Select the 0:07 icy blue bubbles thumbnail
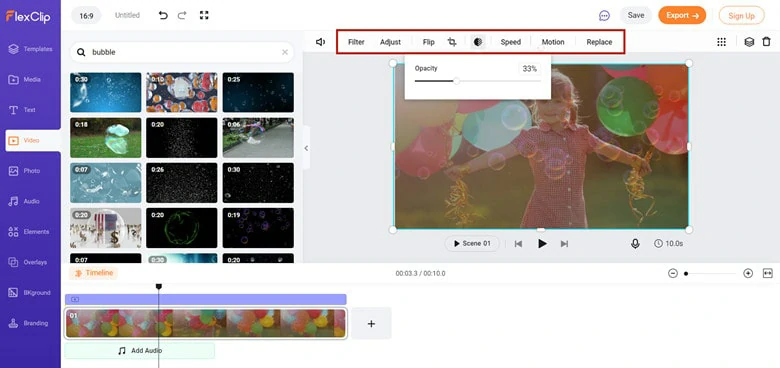Image resolution: width=780 pixels, height=368 pixels. pos(105,183)
